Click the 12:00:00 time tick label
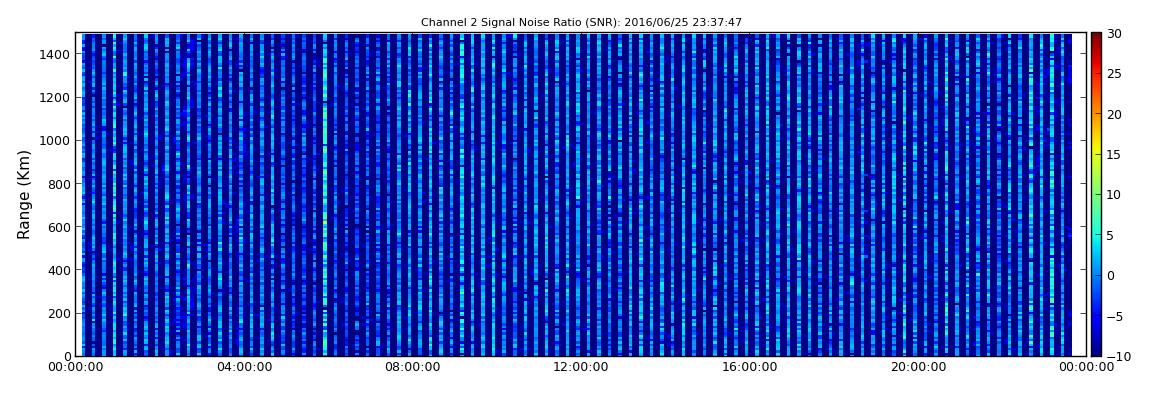 coord(580,367)
